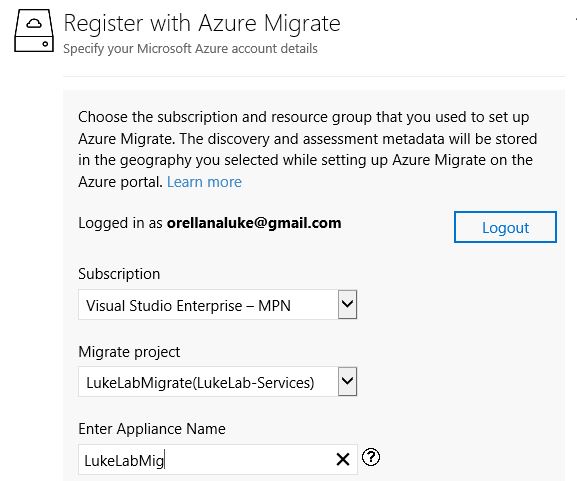Click the Azure Migrate disk cloud icon

34,31
